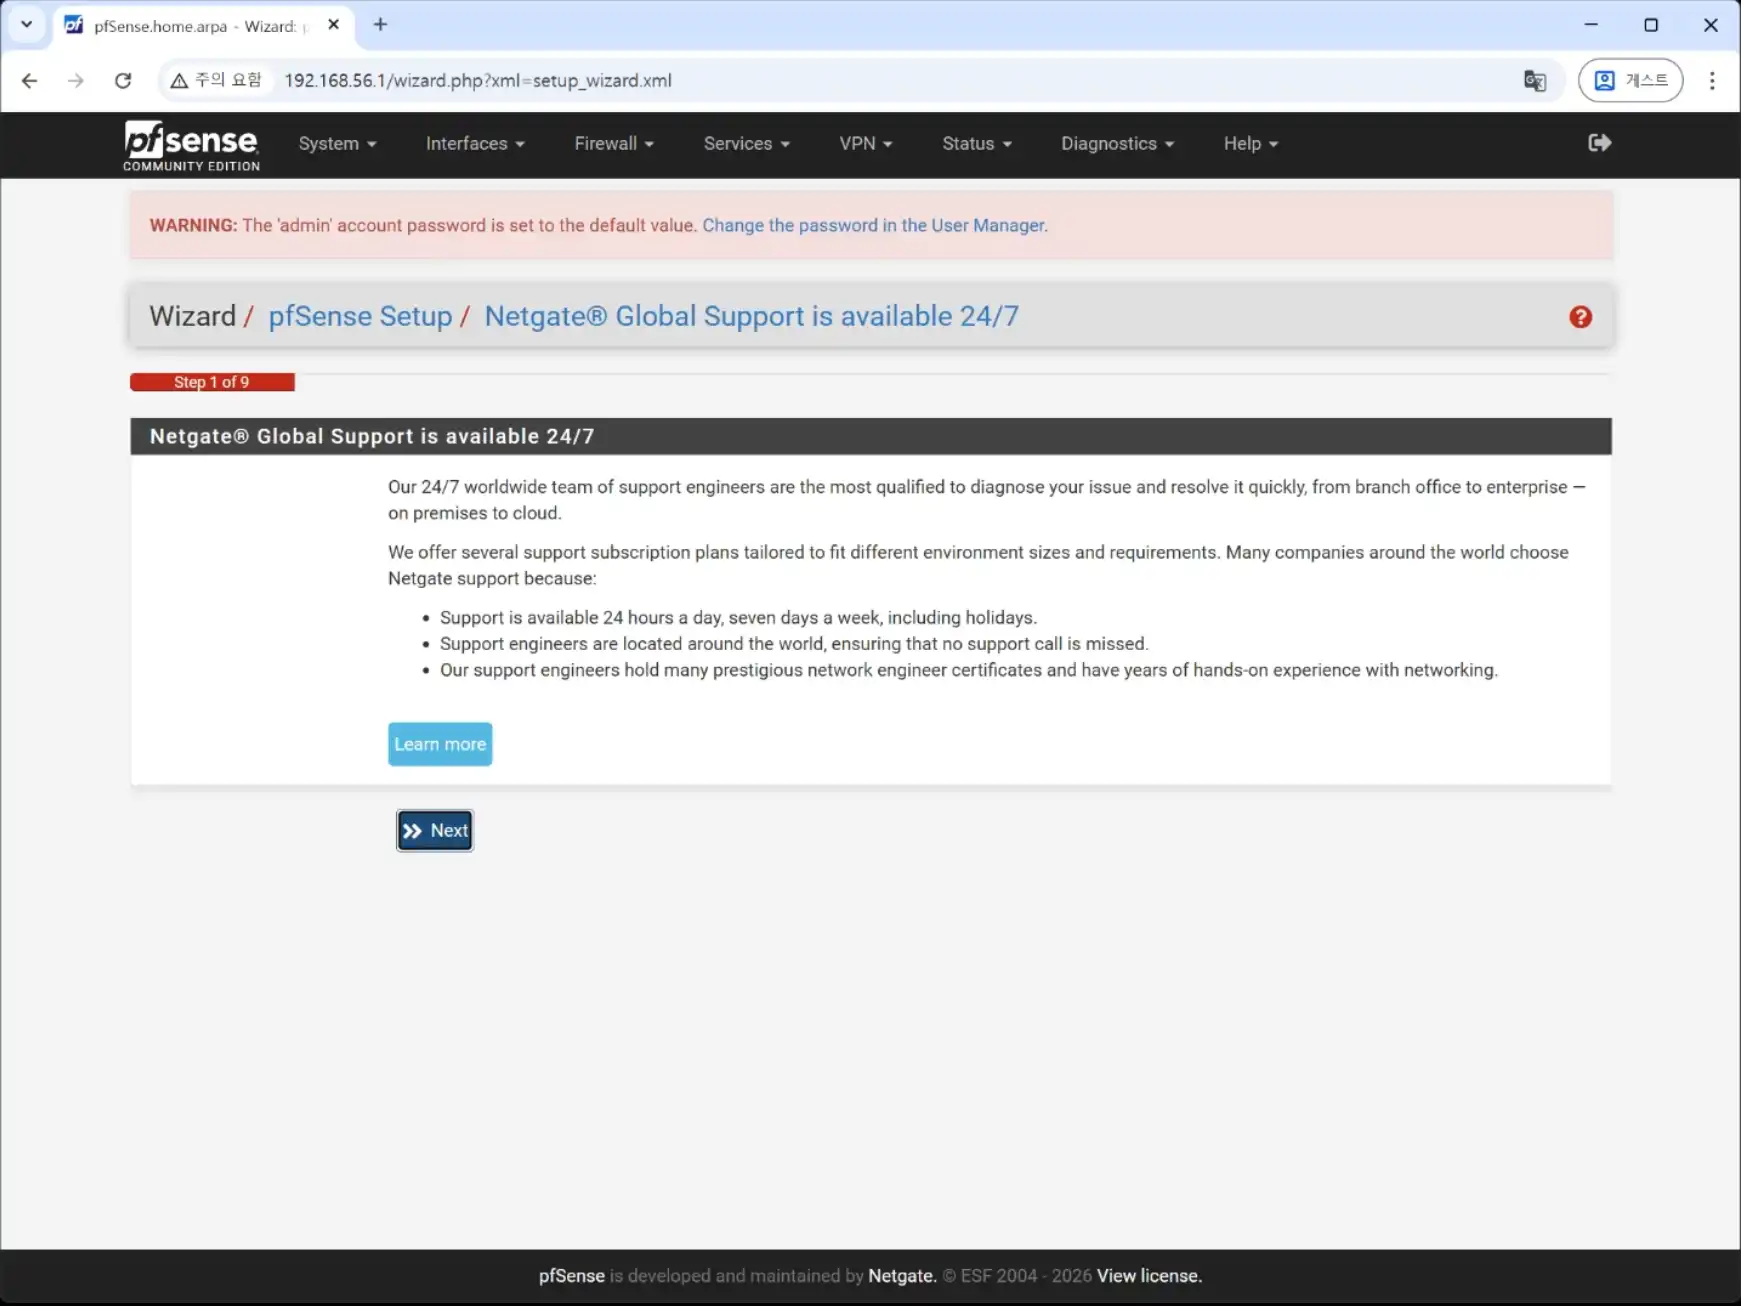Open the browser three-dot menu
The width and height of the screenshot is (1741, 1306).
pos(1712,81)
